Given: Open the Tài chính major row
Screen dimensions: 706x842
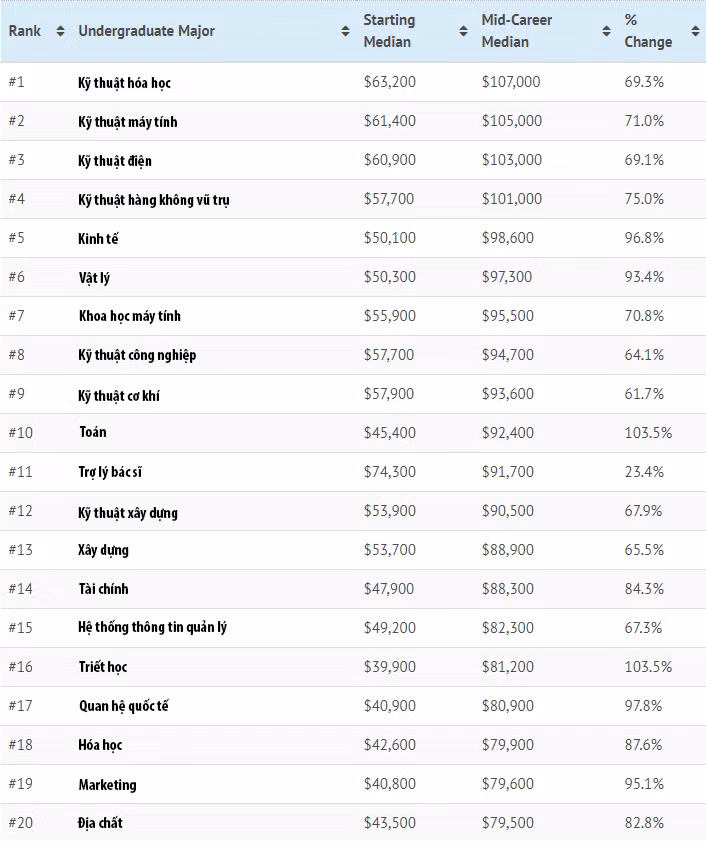Looking at the screenshot, I should click(x=104, y=590).
